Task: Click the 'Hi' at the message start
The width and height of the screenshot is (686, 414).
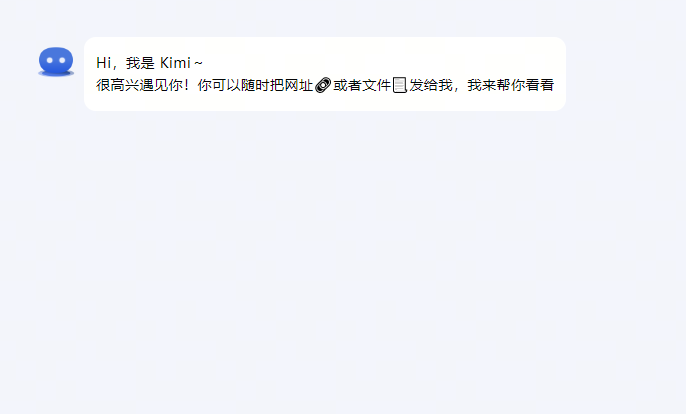Action: [104, 63]
